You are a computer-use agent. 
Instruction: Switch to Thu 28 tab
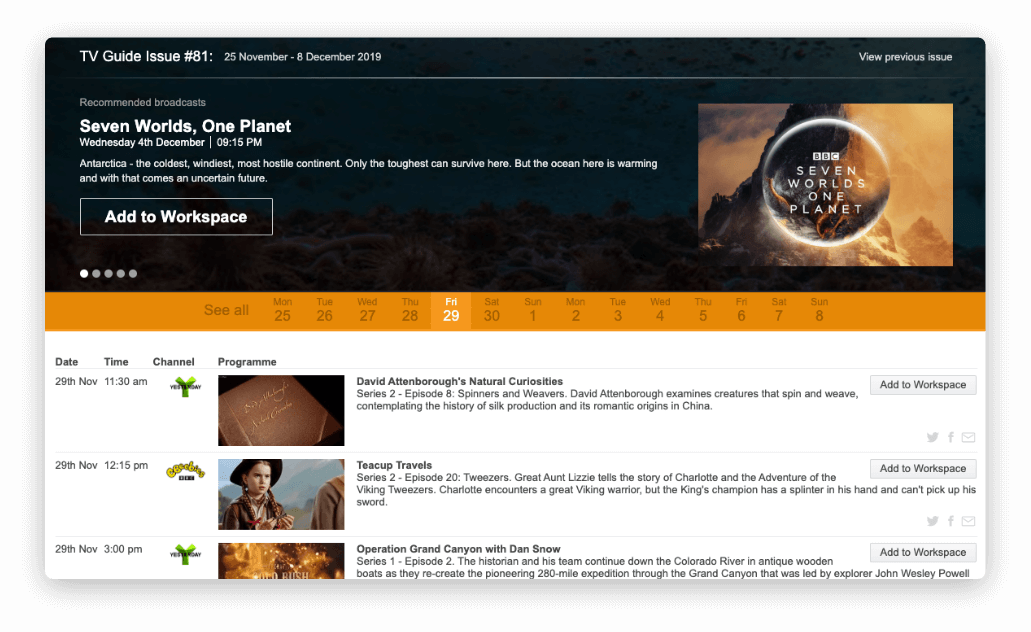click(x=410, y=310)
